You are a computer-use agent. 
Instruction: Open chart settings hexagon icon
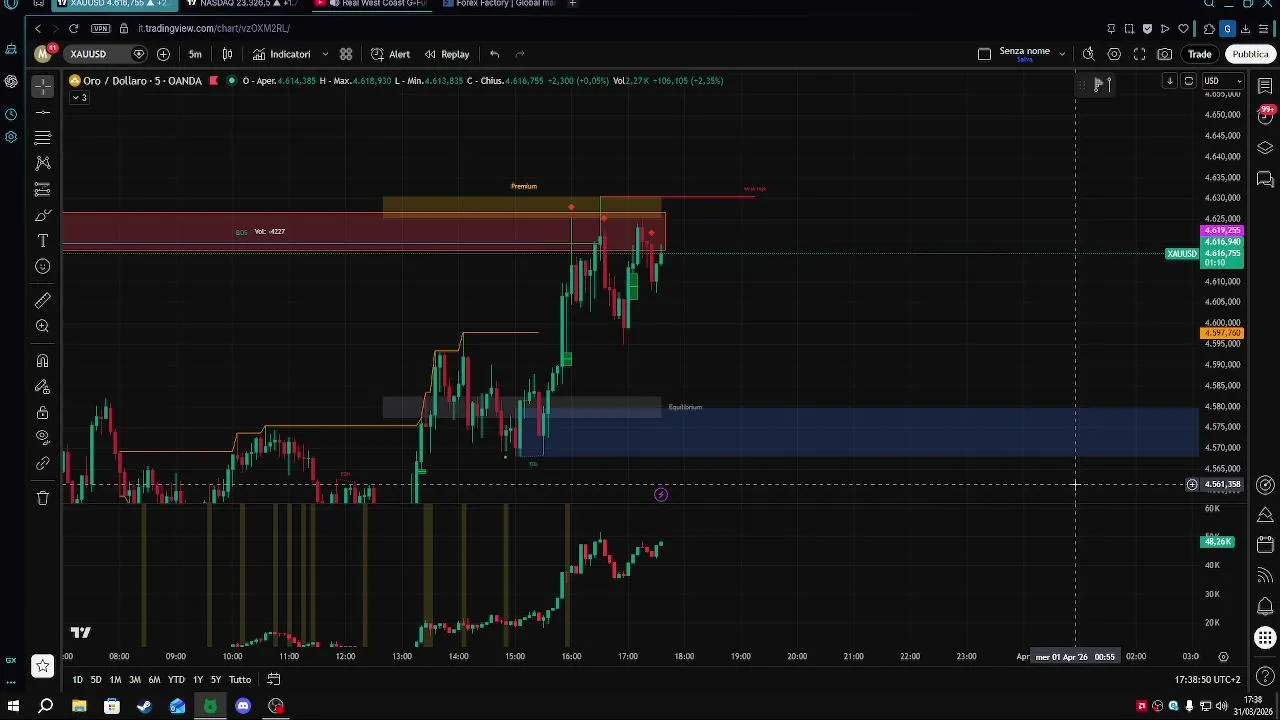pyautogui.click(x=1114, y=54)
